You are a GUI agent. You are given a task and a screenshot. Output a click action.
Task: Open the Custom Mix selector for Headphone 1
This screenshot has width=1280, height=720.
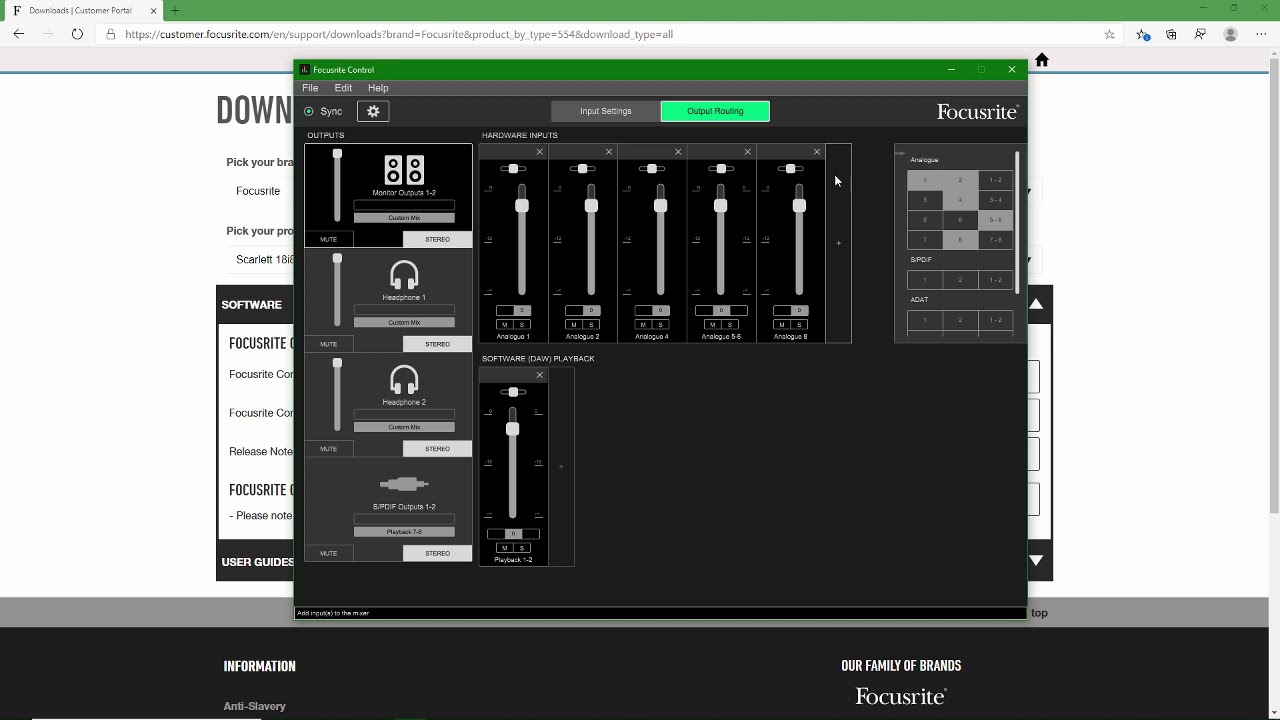point(404,322)
